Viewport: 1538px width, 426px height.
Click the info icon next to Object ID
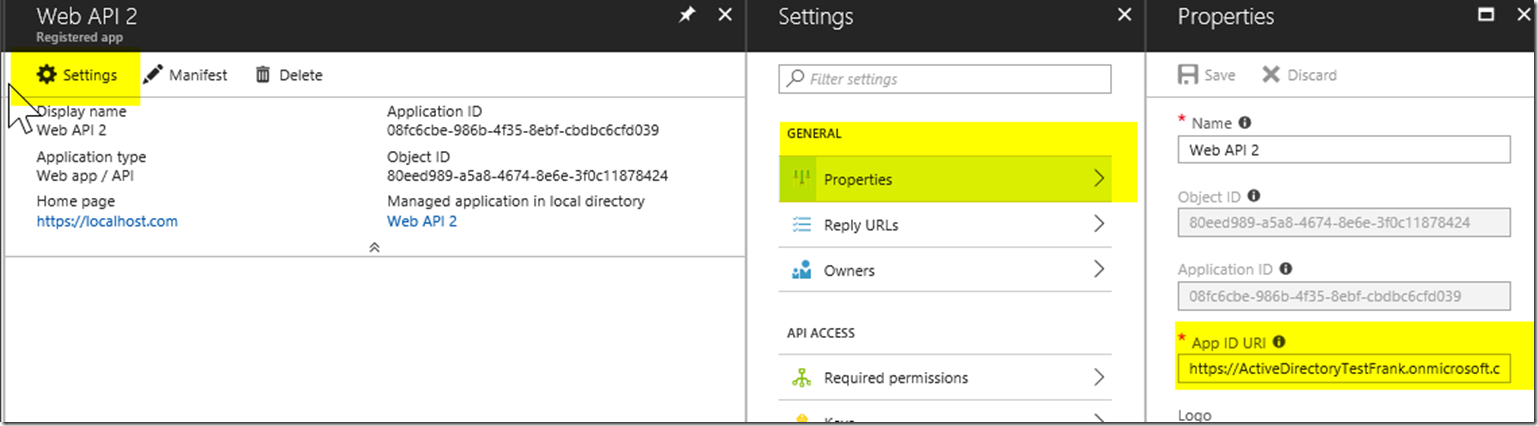click(x=1254, y=196)
